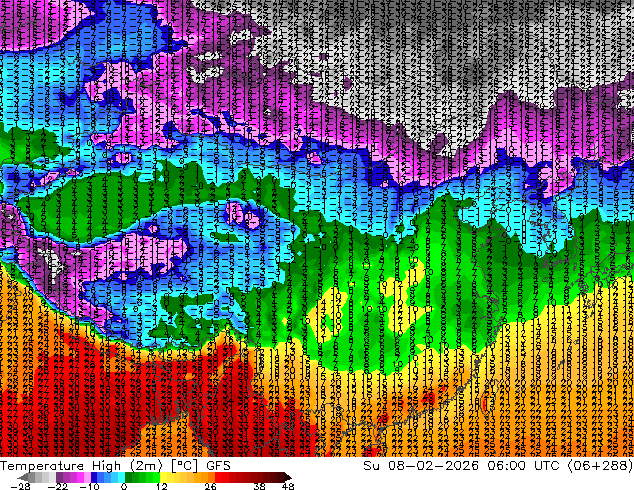
Task: Click the dark green swatch right of 0
Action: coord(129,477)
